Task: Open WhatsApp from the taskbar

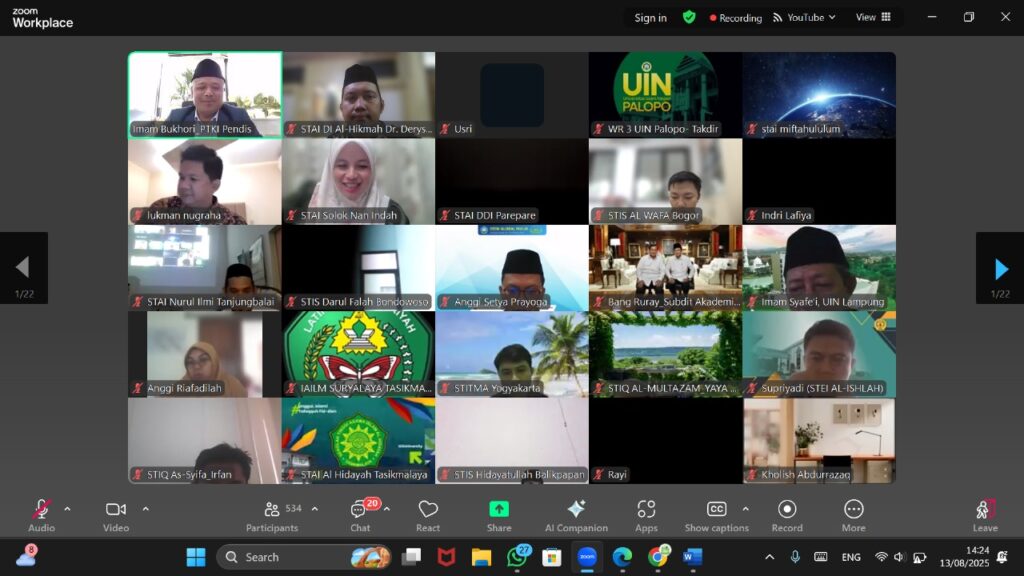Action: 517,557
